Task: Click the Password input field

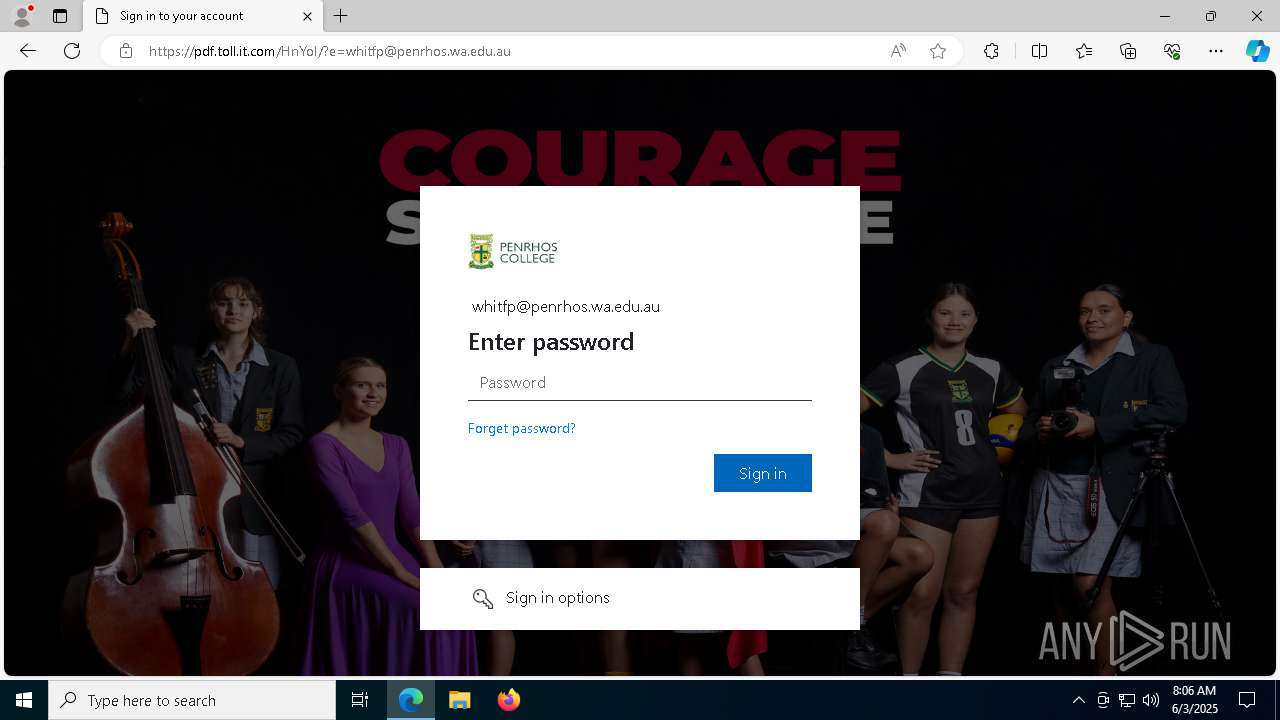Action: (x=640, y=383)
